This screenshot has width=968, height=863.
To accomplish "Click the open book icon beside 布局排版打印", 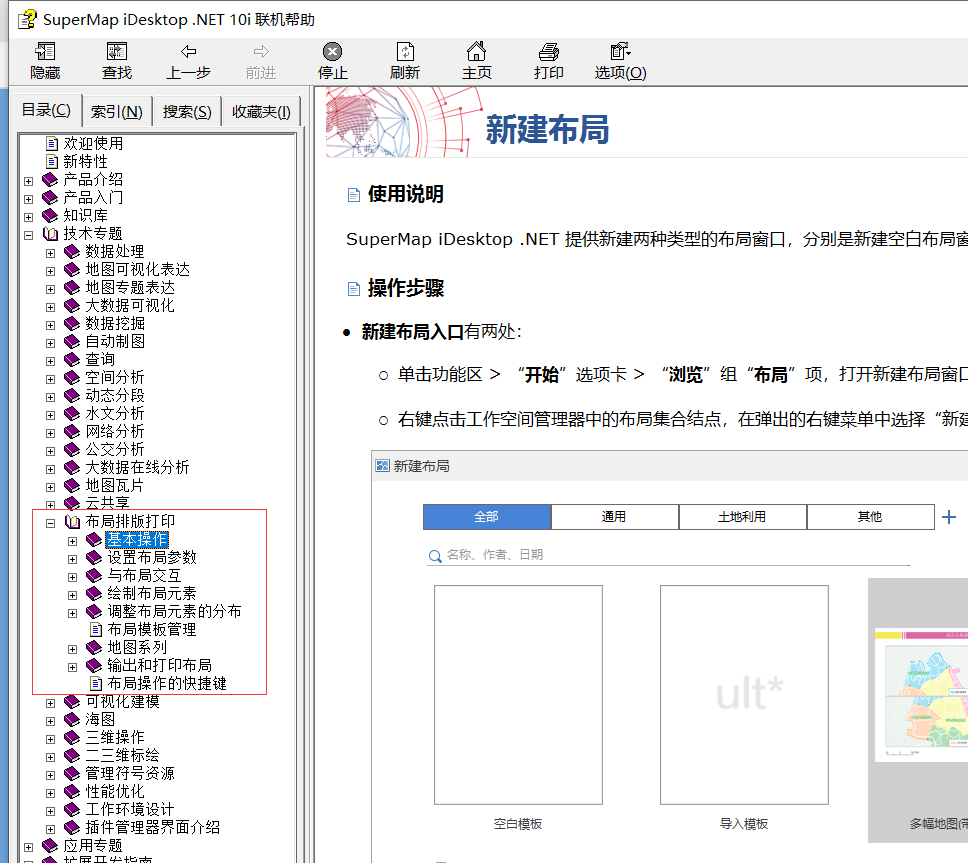I will point(72,522).
